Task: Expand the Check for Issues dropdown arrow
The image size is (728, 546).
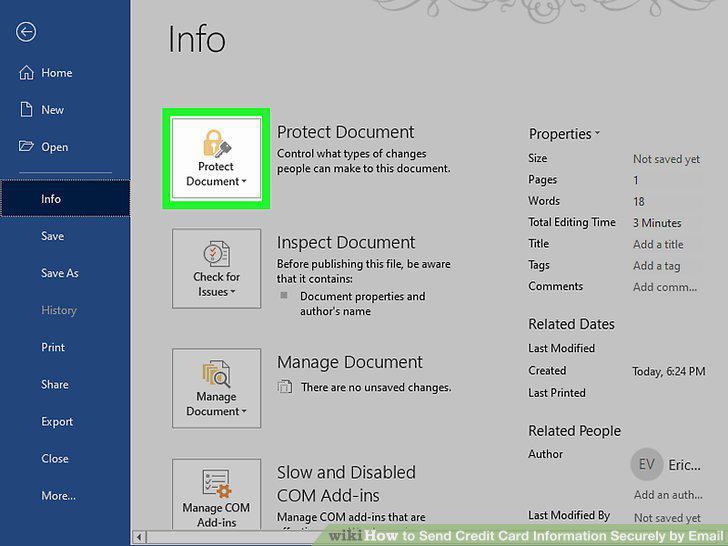Action: coord(233,292)
